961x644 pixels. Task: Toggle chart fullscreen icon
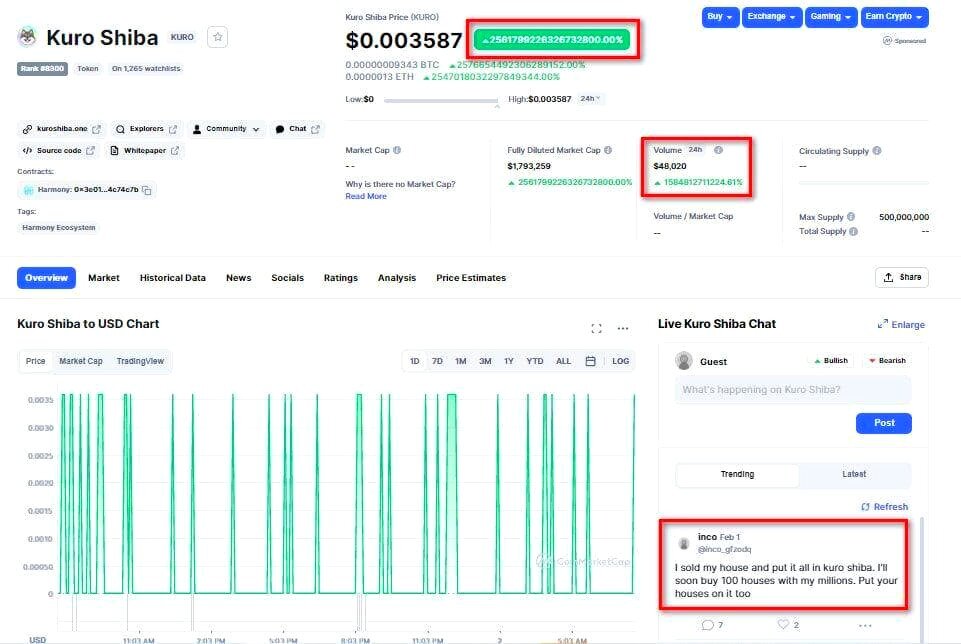tap(596, 328)
